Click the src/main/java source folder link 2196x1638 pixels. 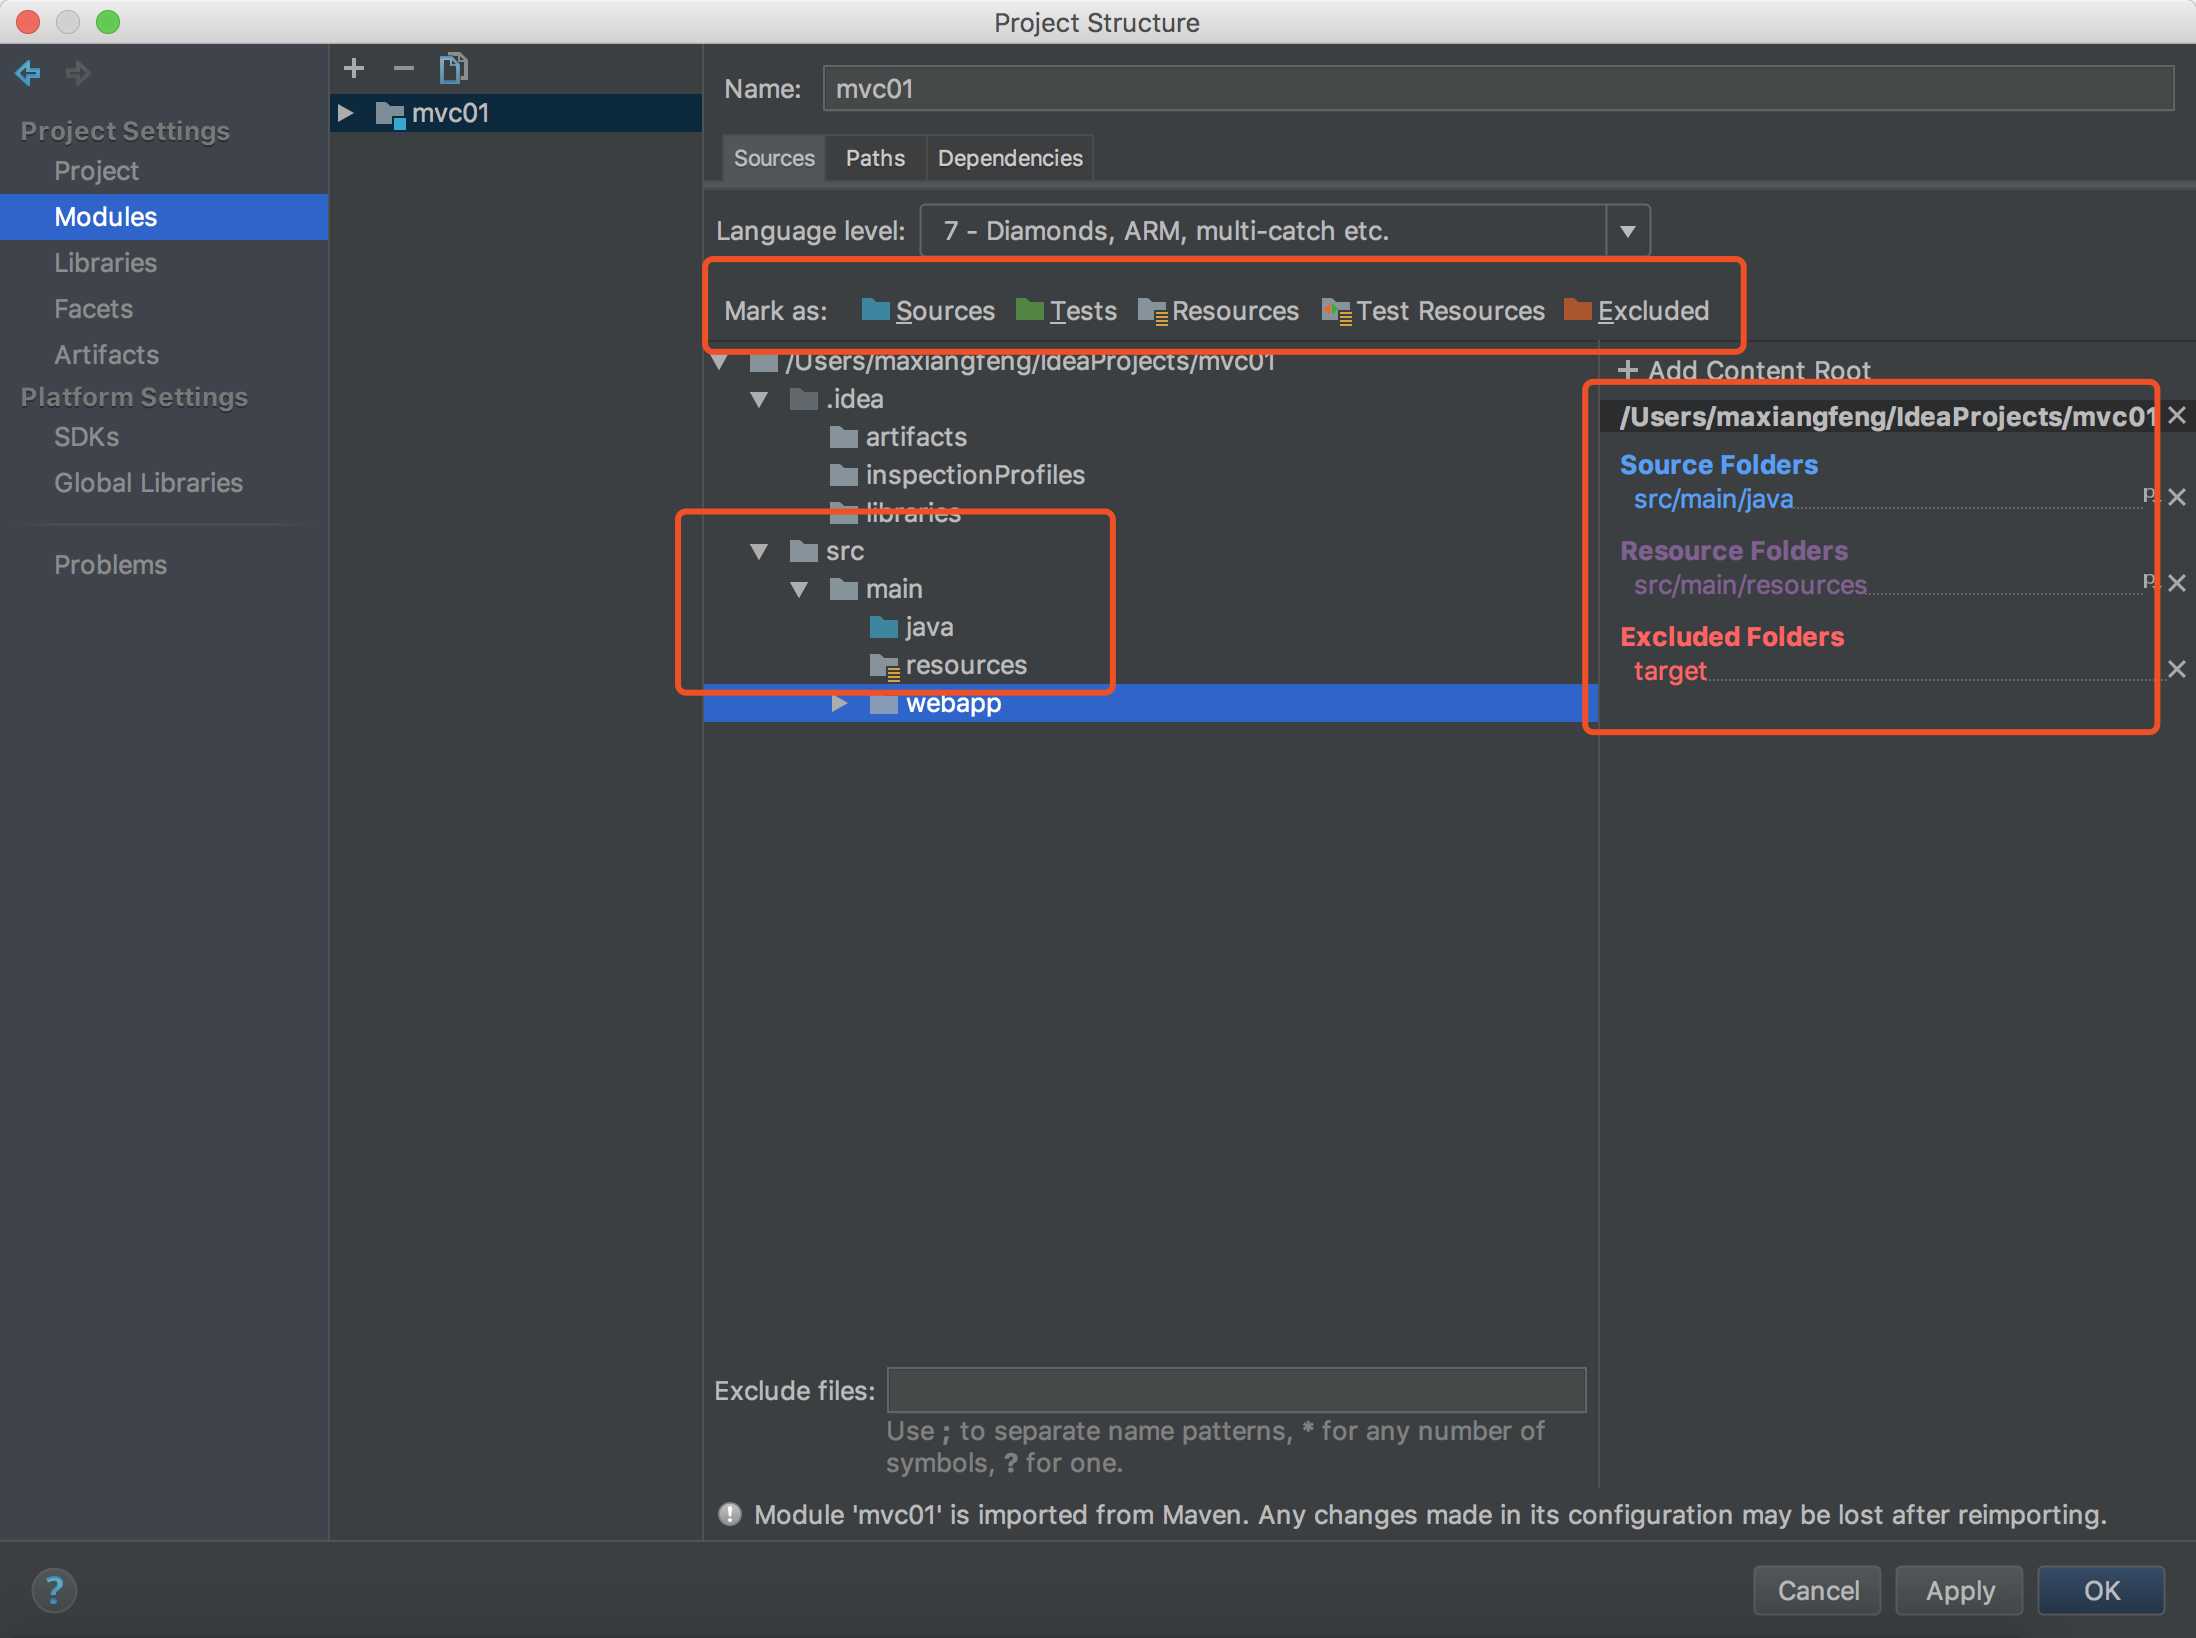(x=1713, y=499)
